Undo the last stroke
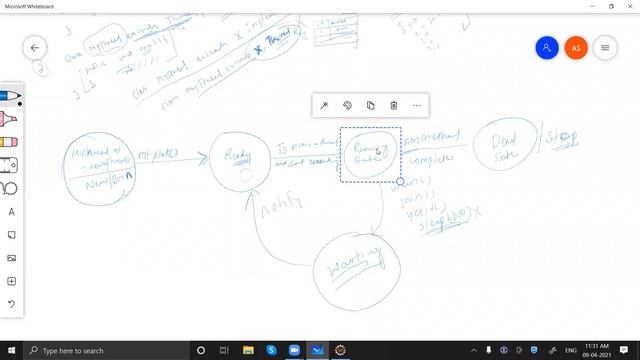This screenshot has width=640, height=360. pyautogui.click(x=11, y=304)
